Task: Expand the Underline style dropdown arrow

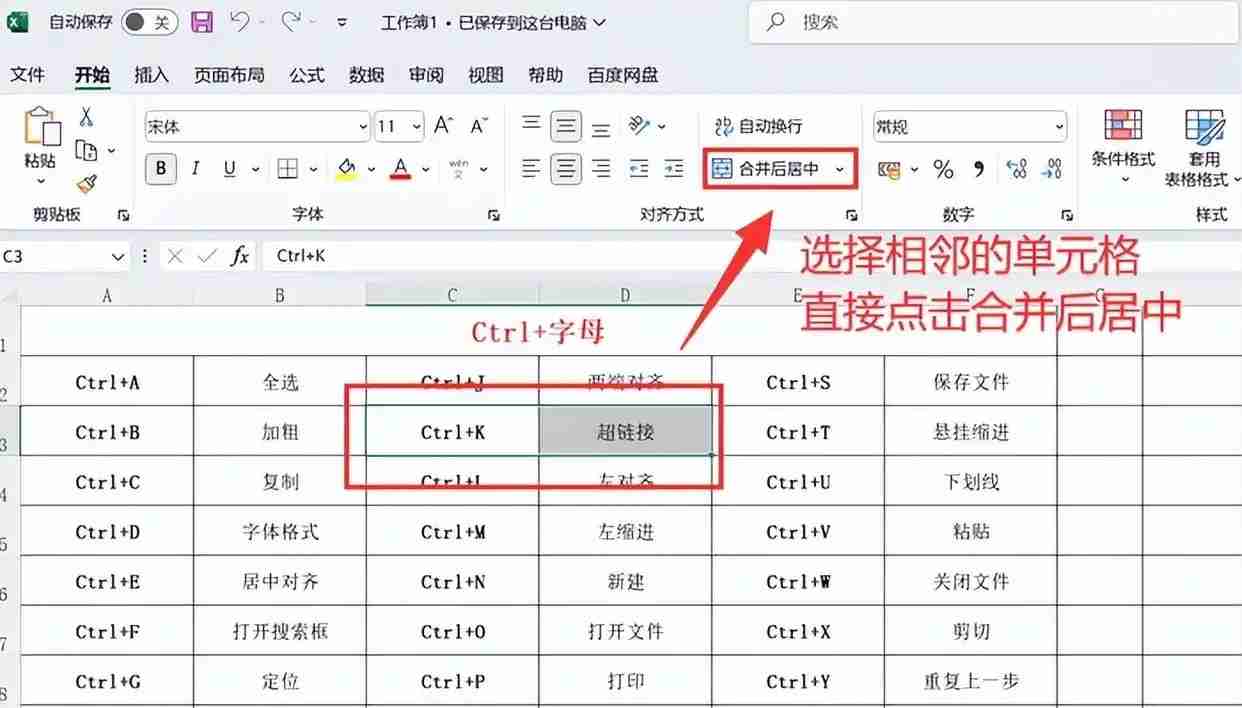Action: tap(255, 170)
